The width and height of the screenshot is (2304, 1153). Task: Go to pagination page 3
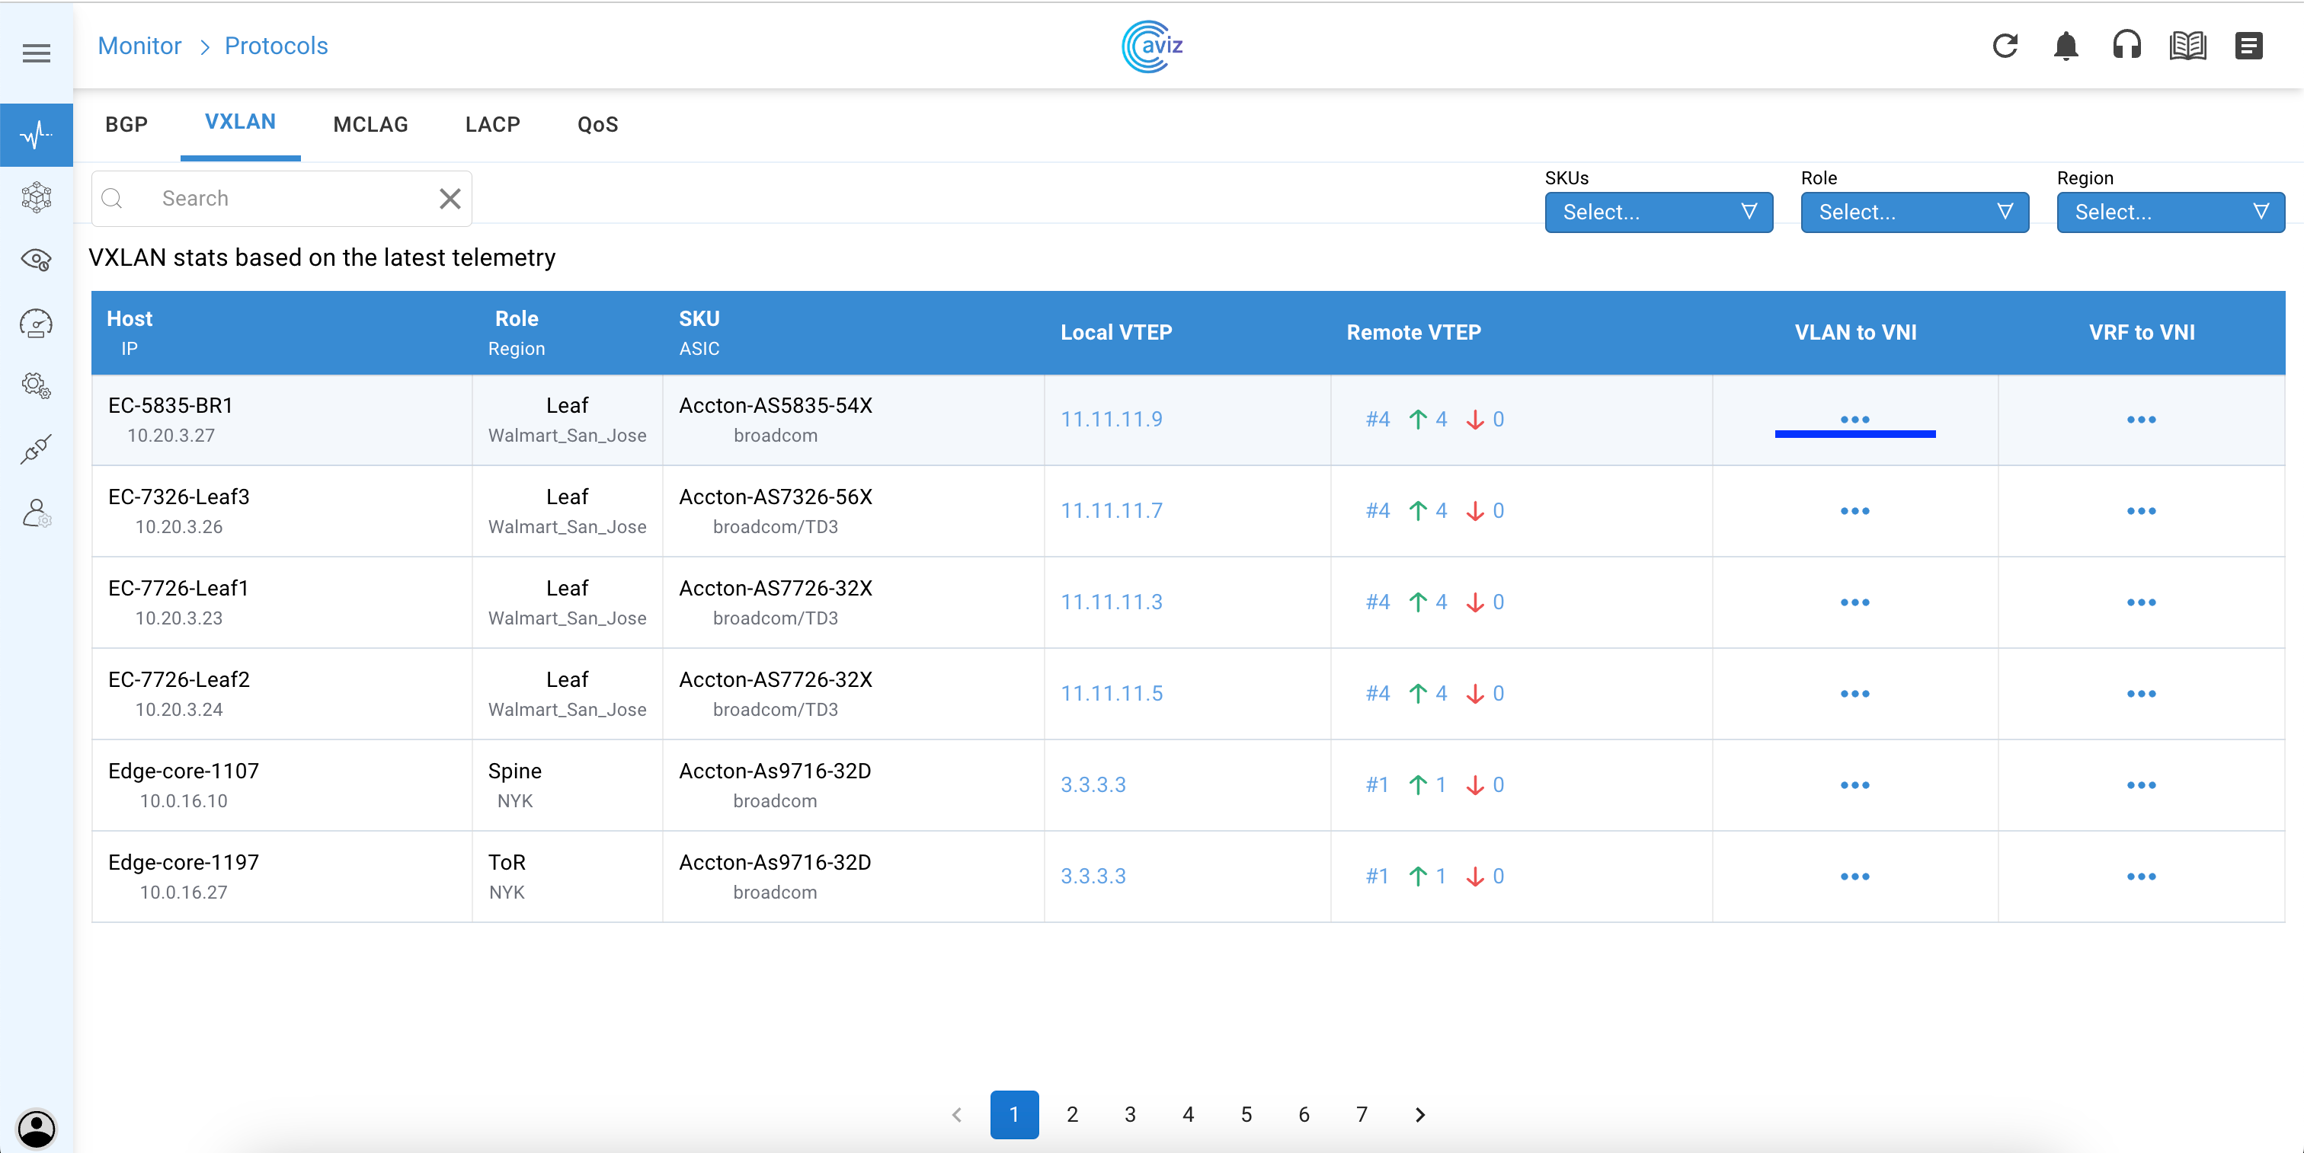(1130, 1114)
